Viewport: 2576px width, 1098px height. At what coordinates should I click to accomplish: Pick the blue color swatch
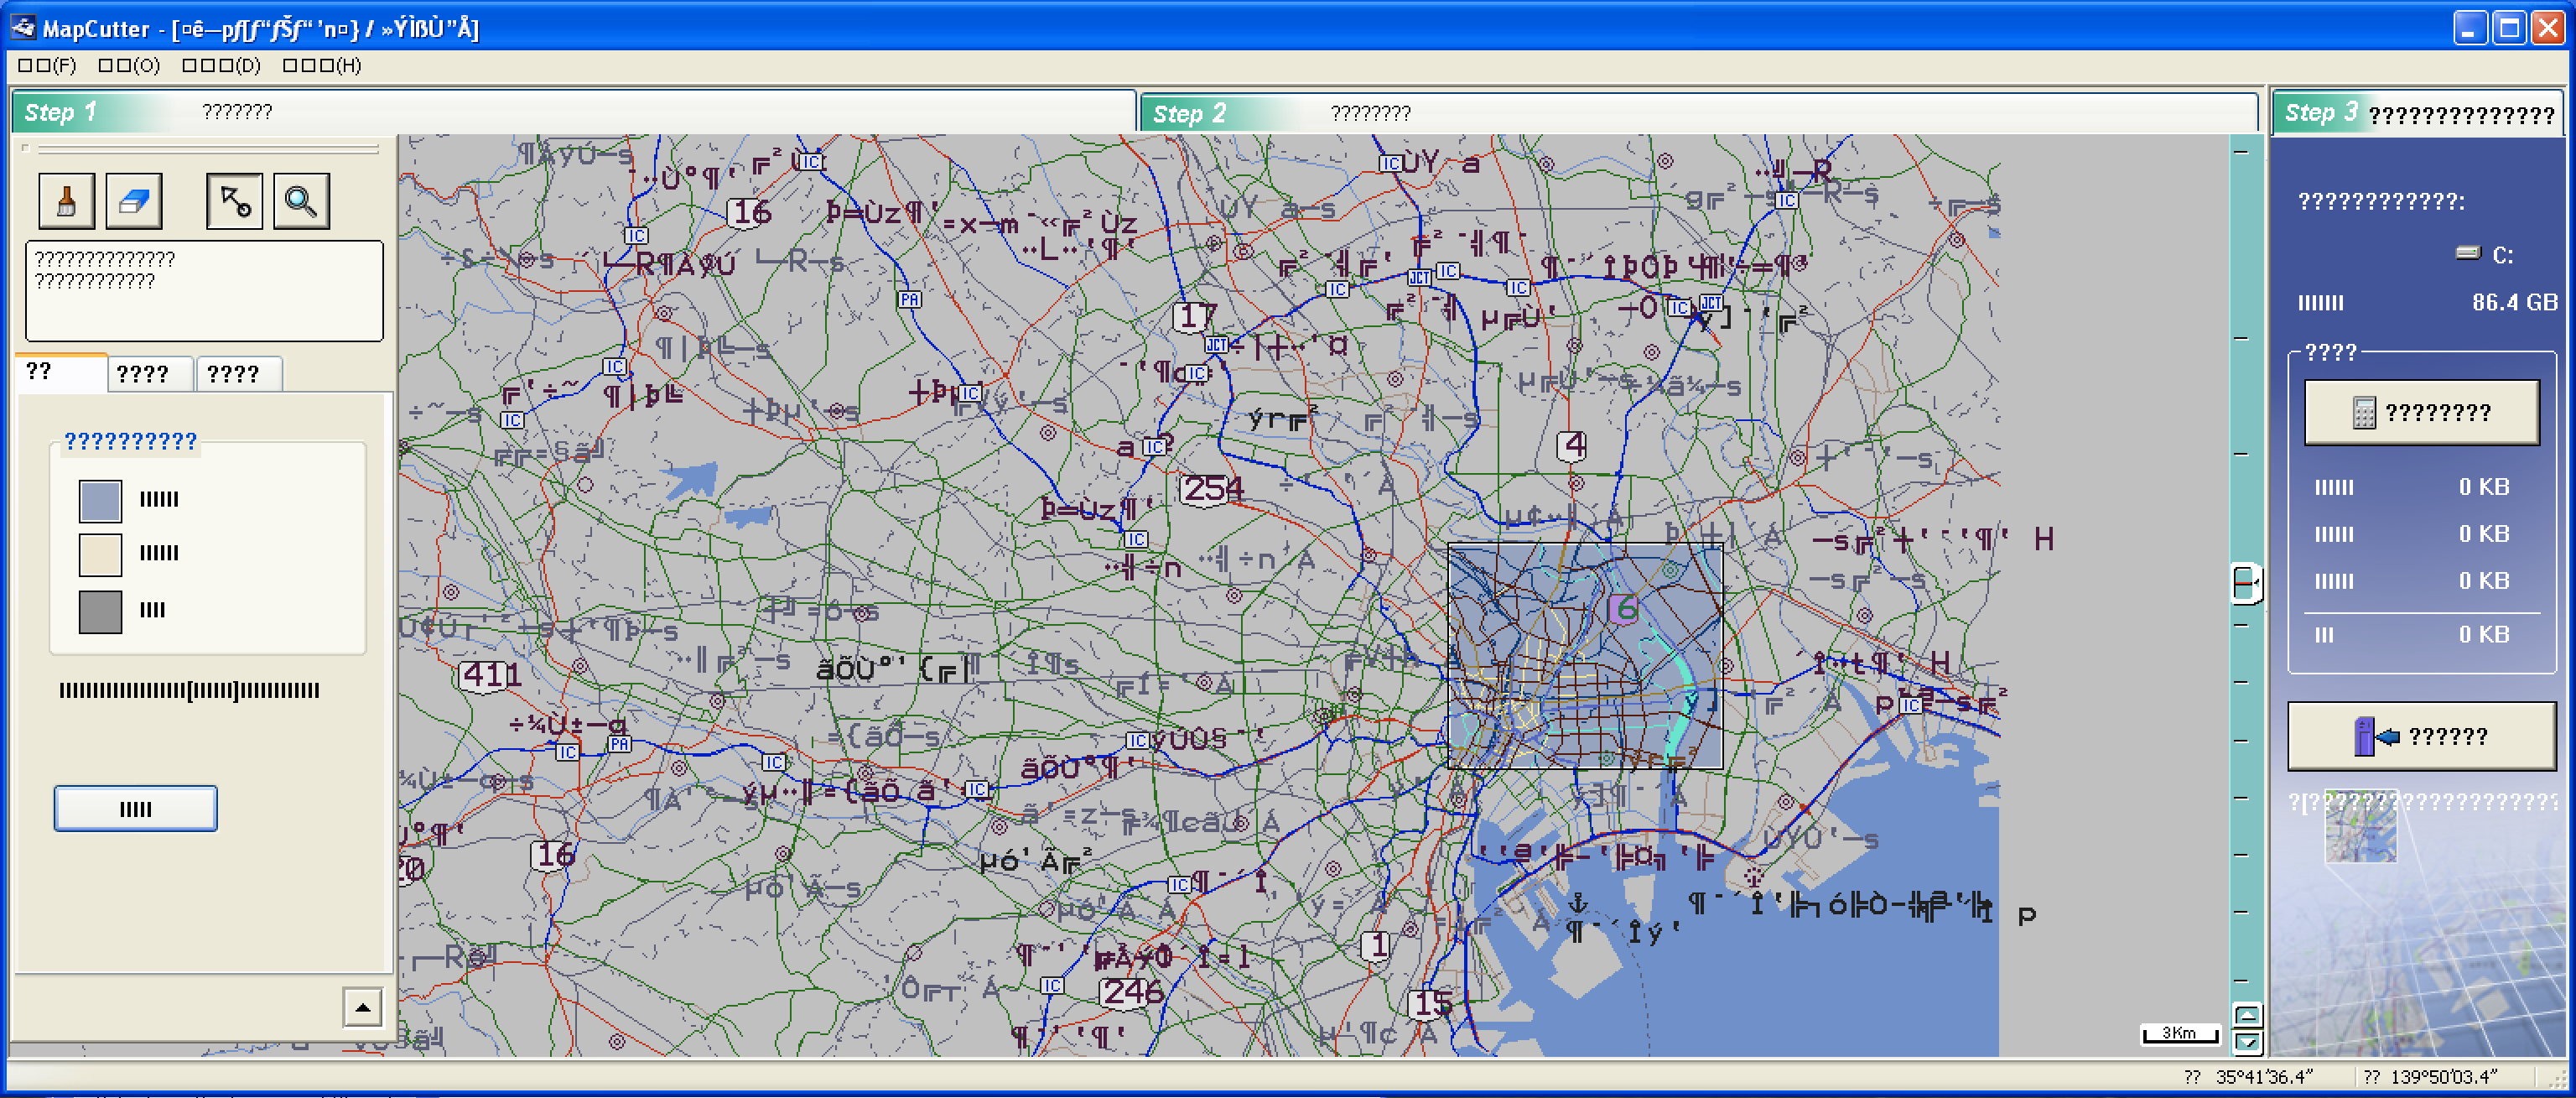coord(100,500)
